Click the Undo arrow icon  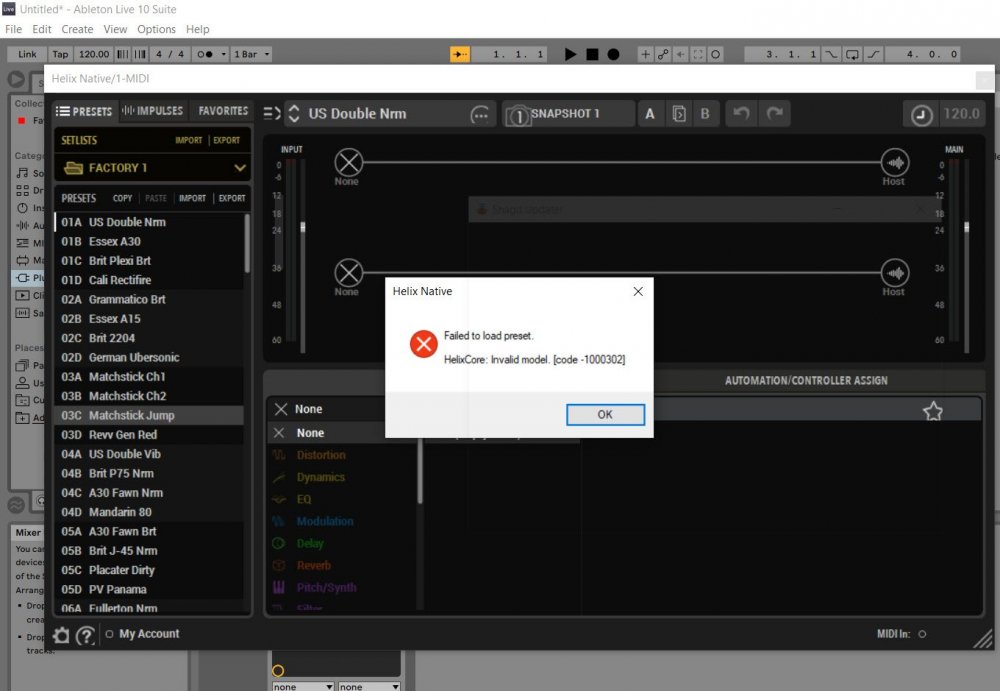pyautogui.click(x=741, y=114)
